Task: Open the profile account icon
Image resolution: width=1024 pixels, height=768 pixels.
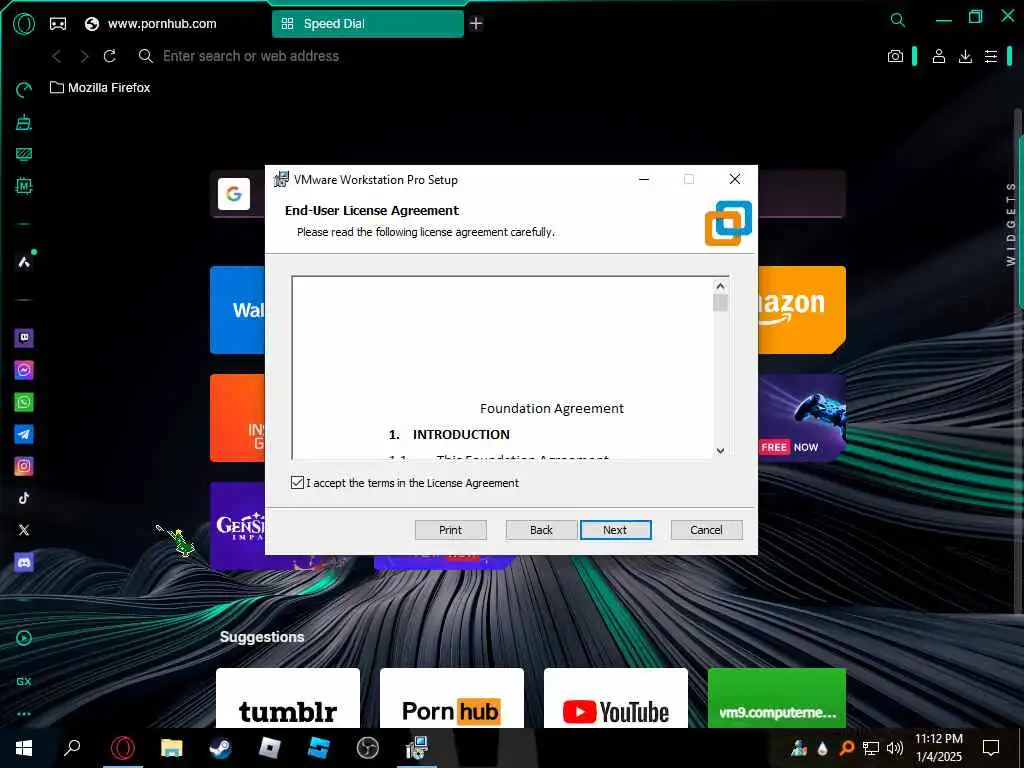Action: tap(938, 56)
